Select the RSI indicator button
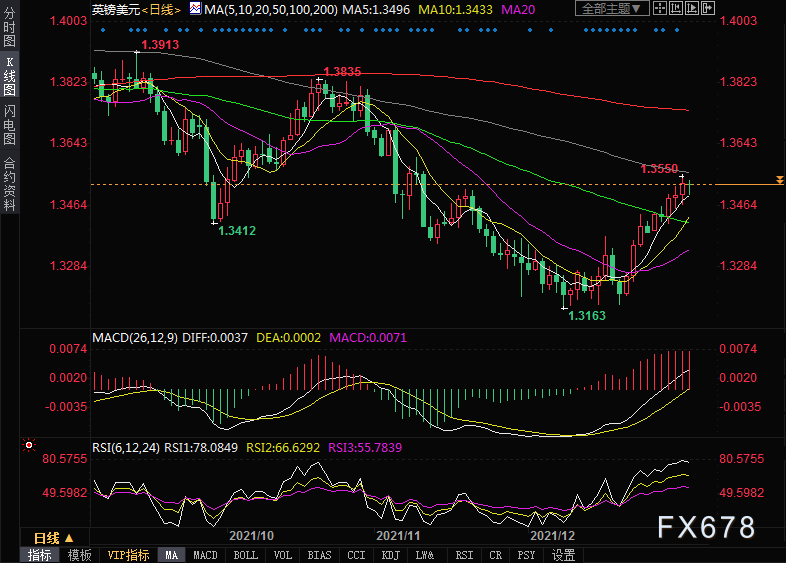 tap(464, 555)
